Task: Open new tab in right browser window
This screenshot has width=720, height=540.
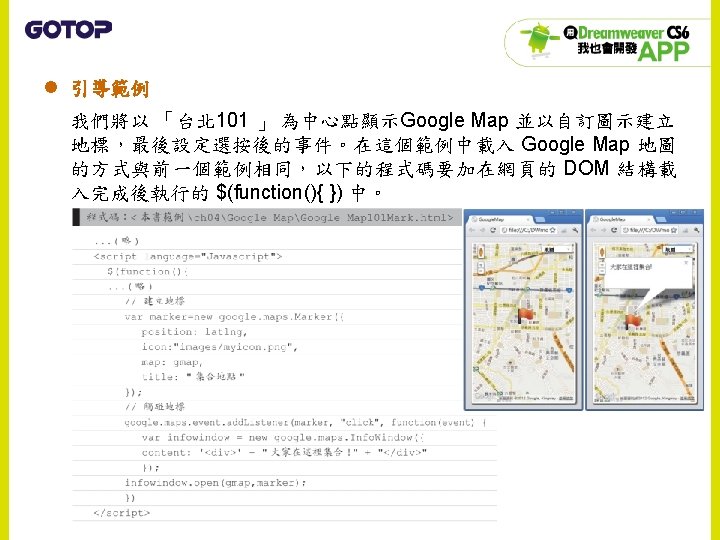Action: pyautogui.click(x=660, y=219)
